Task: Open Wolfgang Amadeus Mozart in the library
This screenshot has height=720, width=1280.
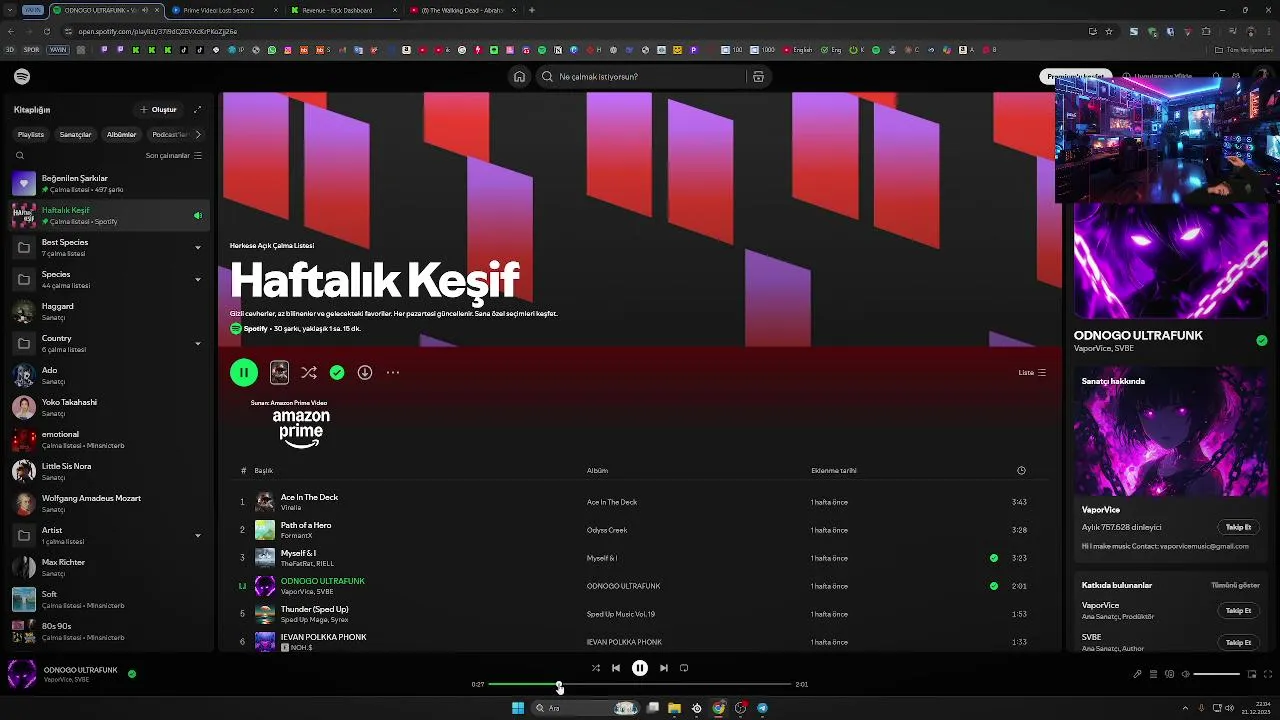Action: click(x=108, y=503)
